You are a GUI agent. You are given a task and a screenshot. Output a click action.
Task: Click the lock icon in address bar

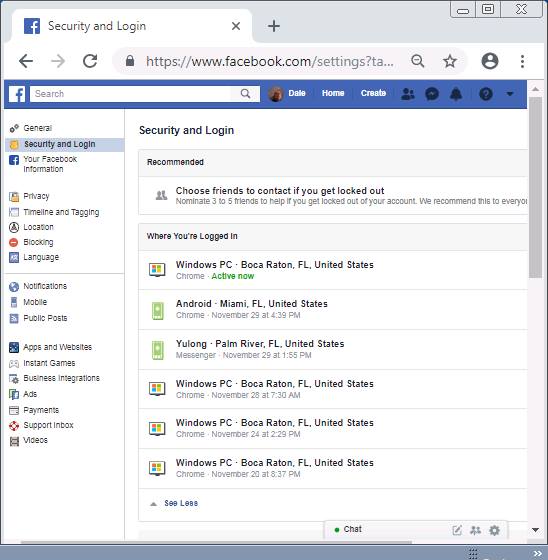130,61
